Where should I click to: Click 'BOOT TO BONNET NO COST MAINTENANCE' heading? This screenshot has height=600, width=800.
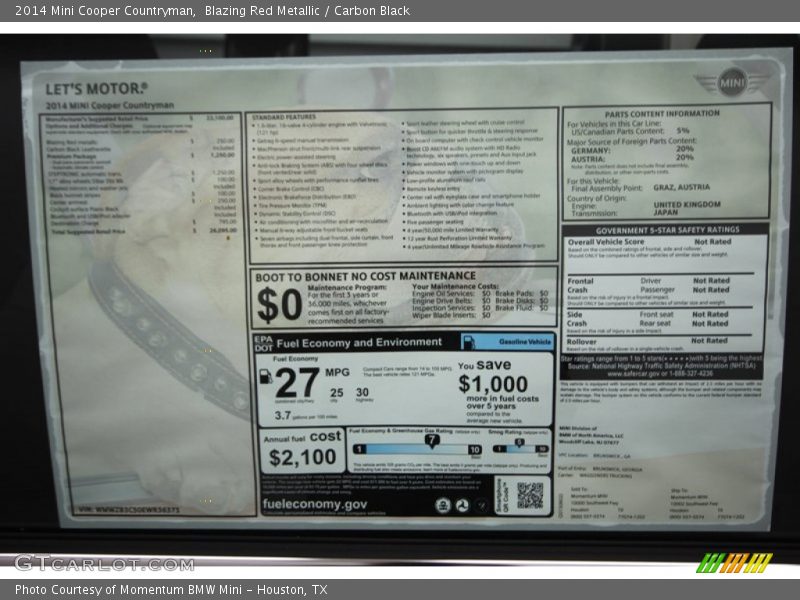pos(365,277)
